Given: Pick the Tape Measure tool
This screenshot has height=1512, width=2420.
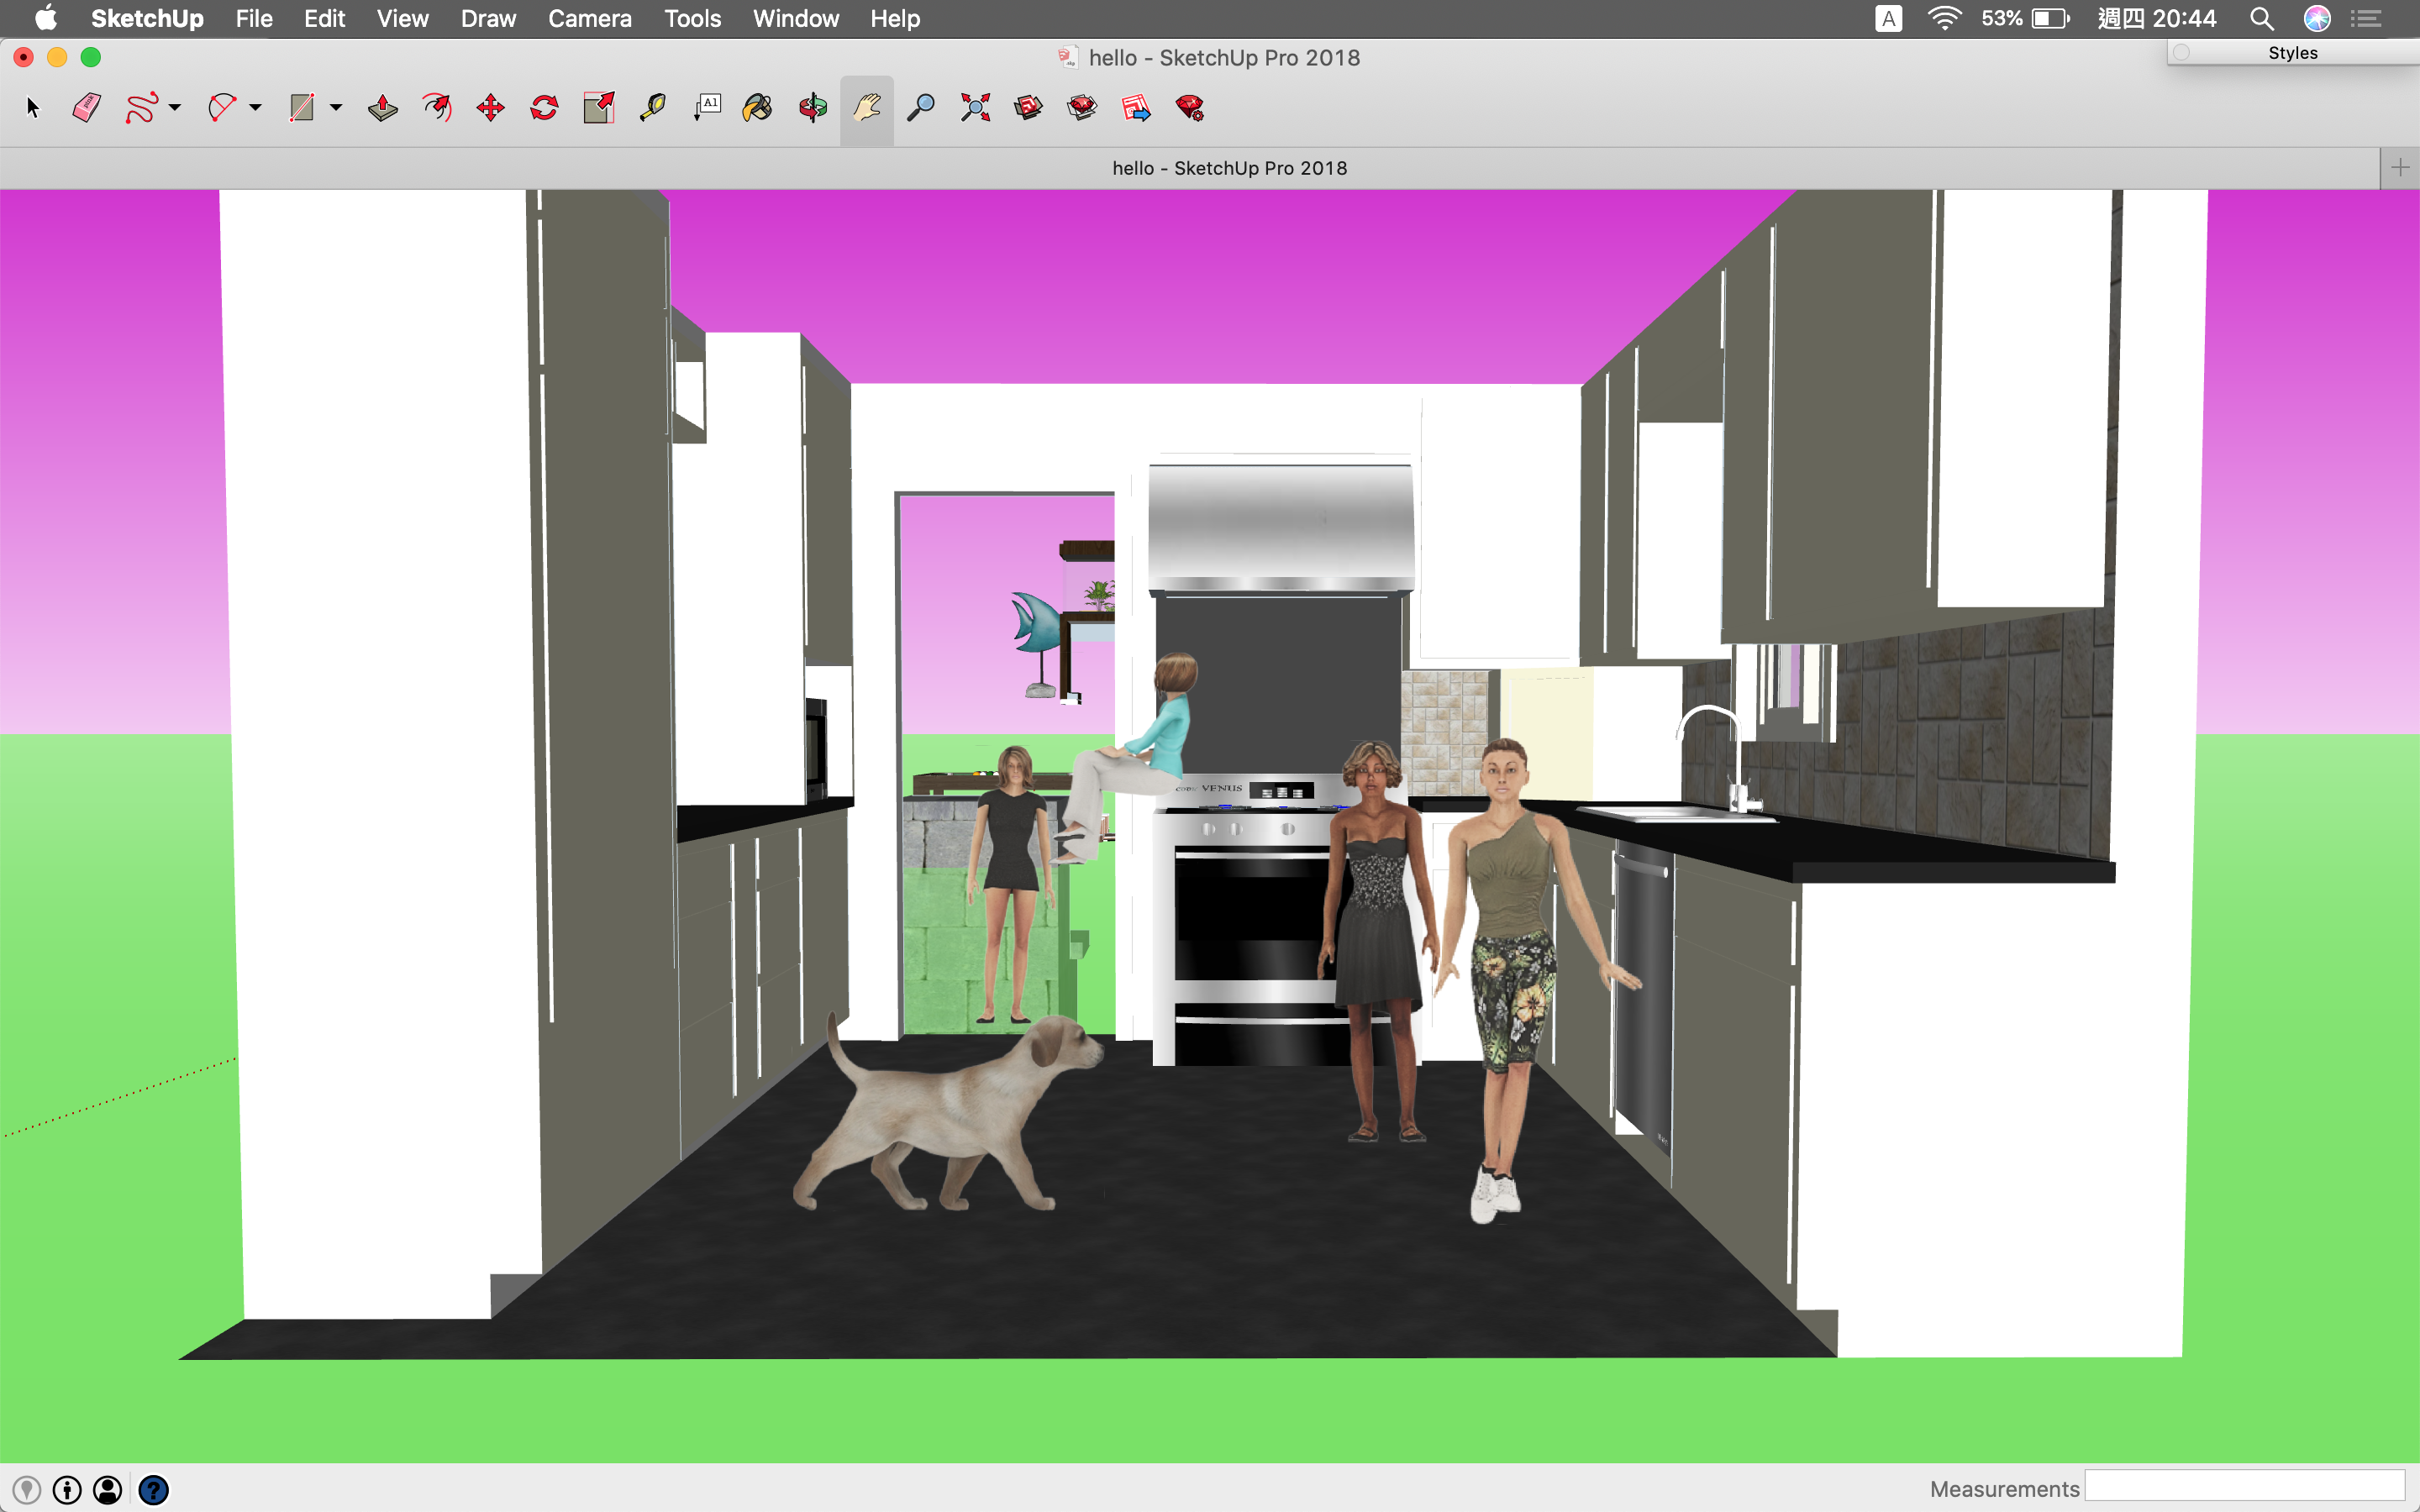Looking at the screenshot, I should tap(652, 108).
